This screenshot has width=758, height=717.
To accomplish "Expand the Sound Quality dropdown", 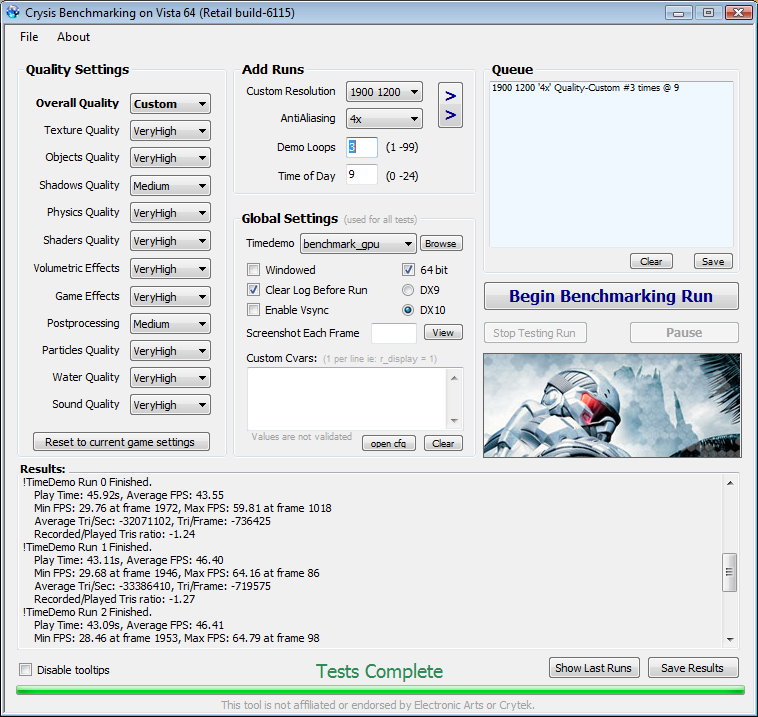I will pyautogui.click(x=170, y=405).
